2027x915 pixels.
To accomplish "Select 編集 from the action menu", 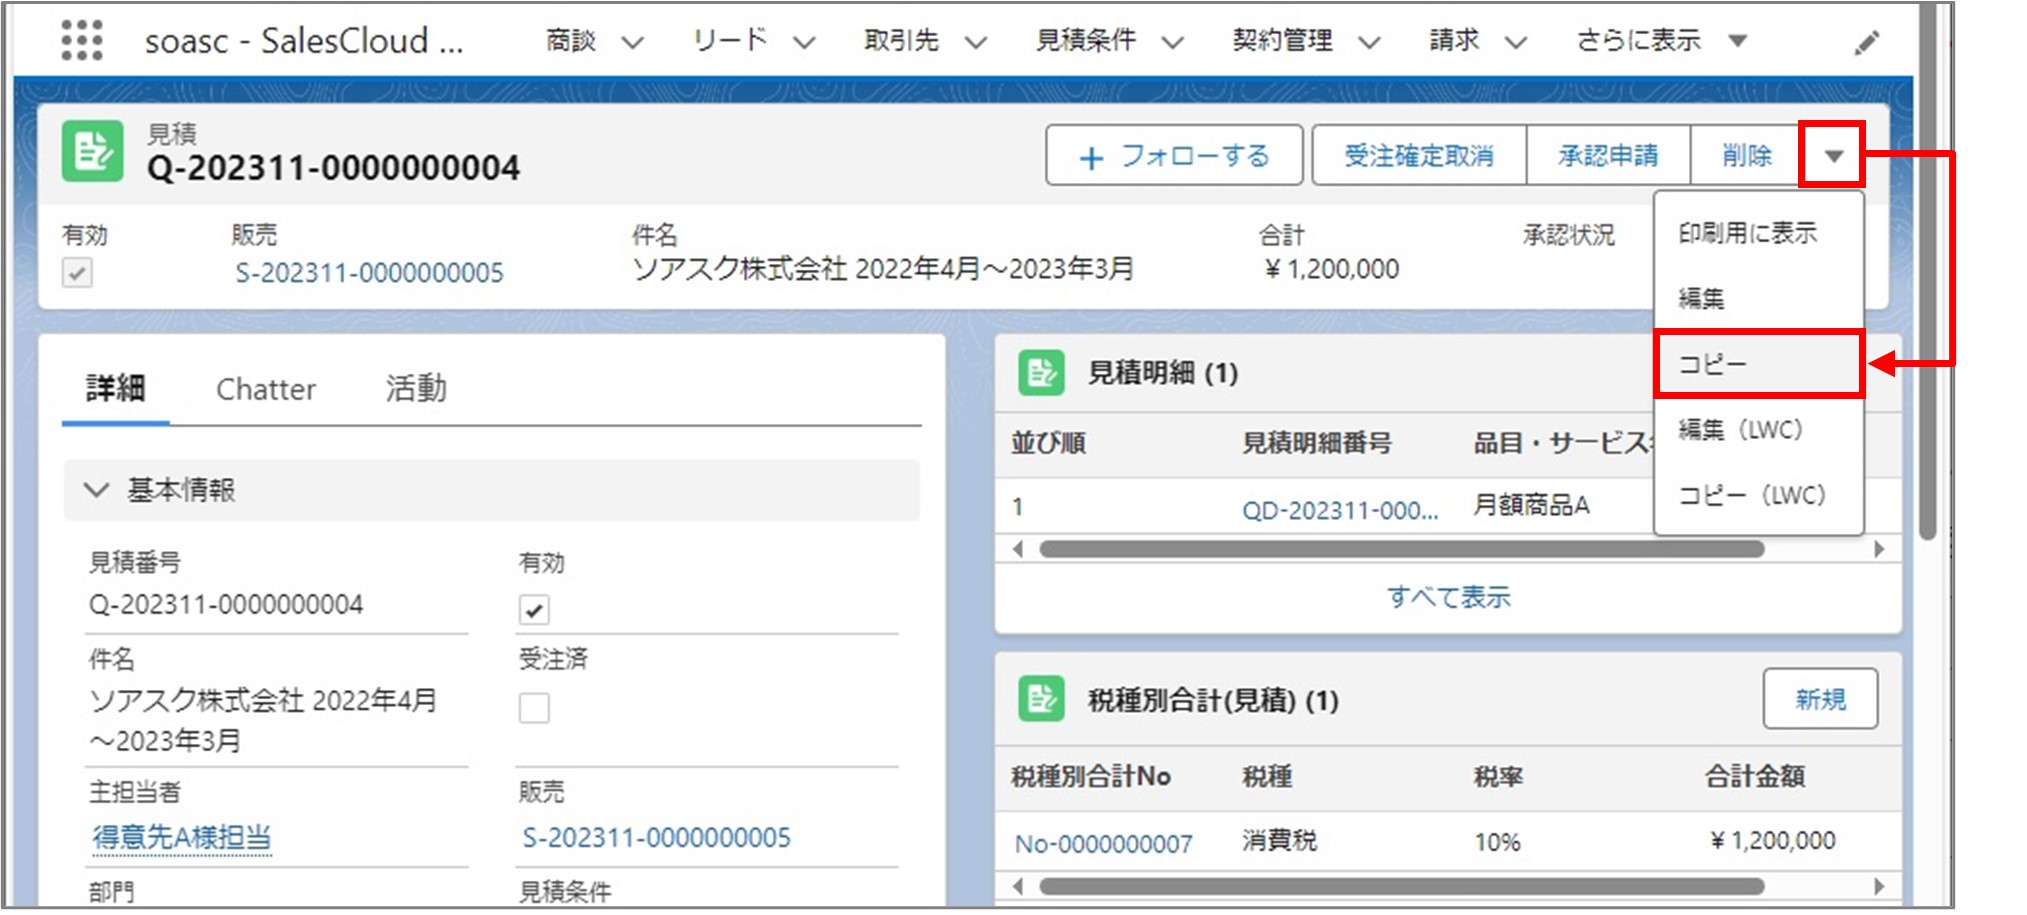I will coord(1758,298).
